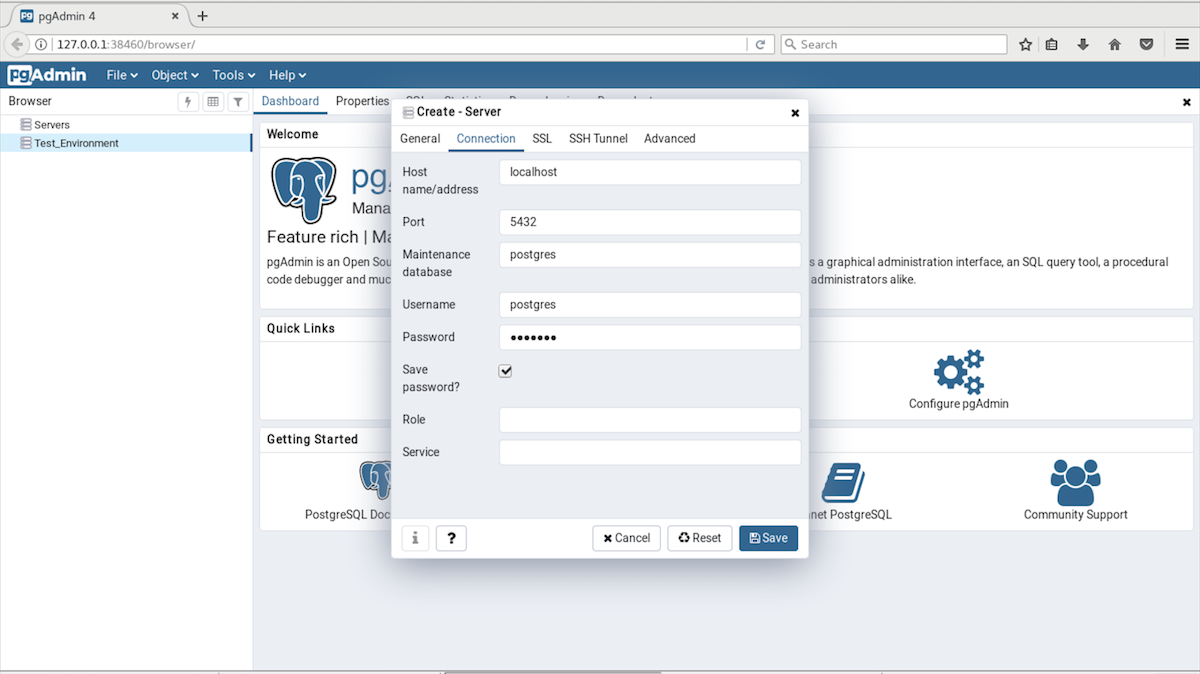
Task: Switch to the SSL tab
Action: [542, 139]
